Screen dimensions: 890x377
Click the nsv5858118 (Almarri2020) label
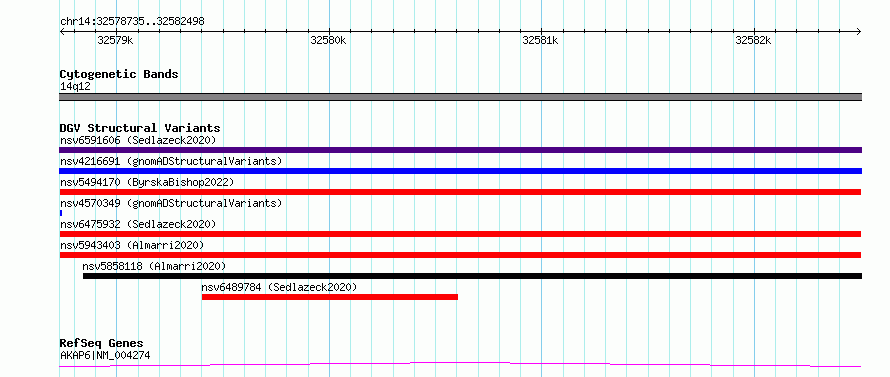[x=154, y=266]
